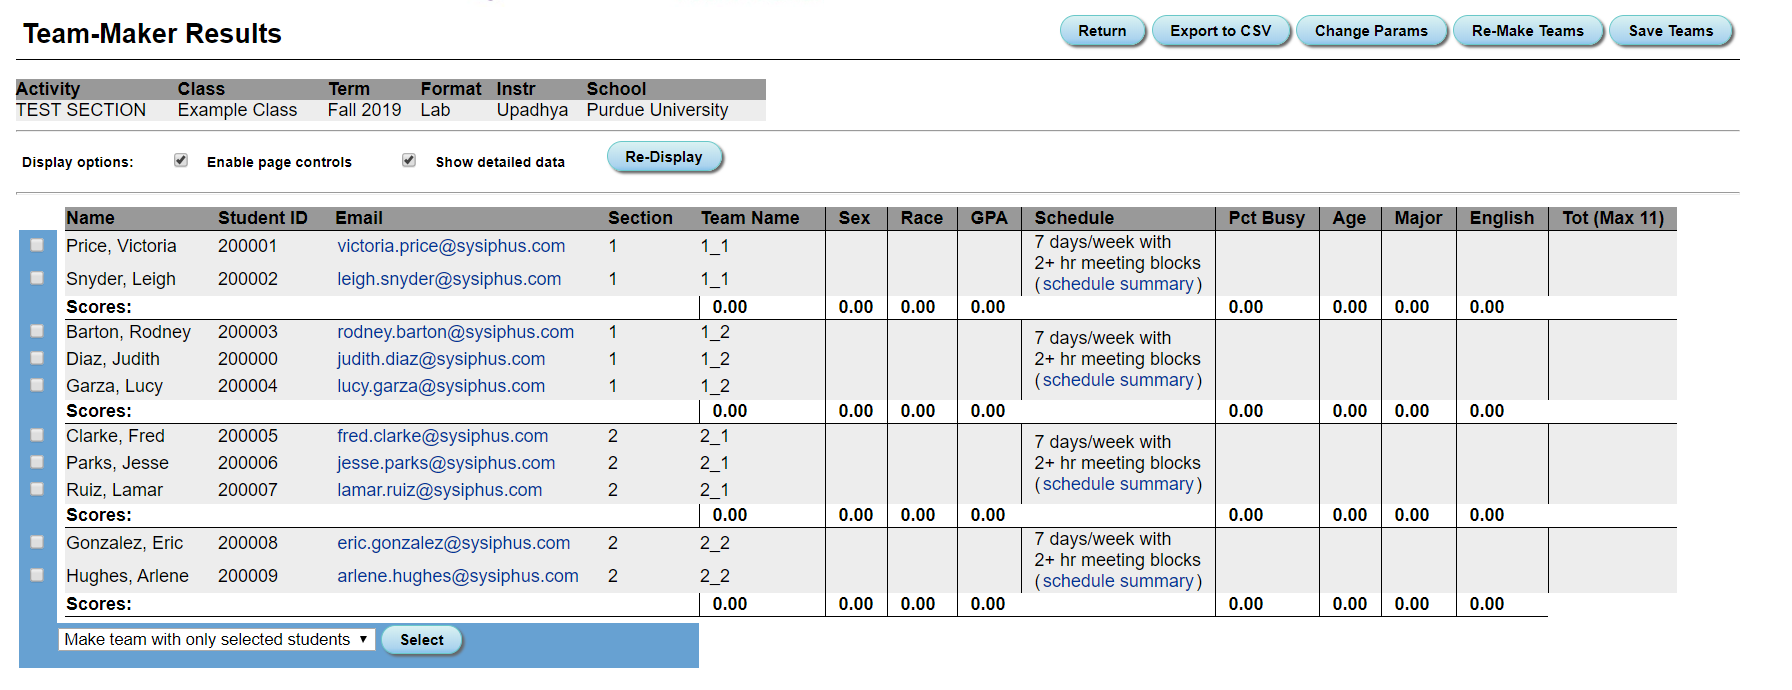
Task: Export results to CSV
Action: tap(1220, 31)
